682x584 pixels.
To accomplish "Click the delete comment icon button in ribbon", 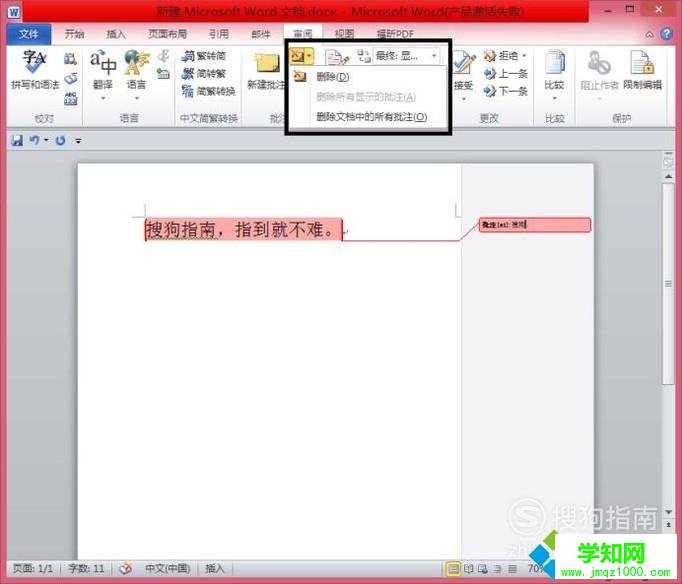I will point(297,56).
